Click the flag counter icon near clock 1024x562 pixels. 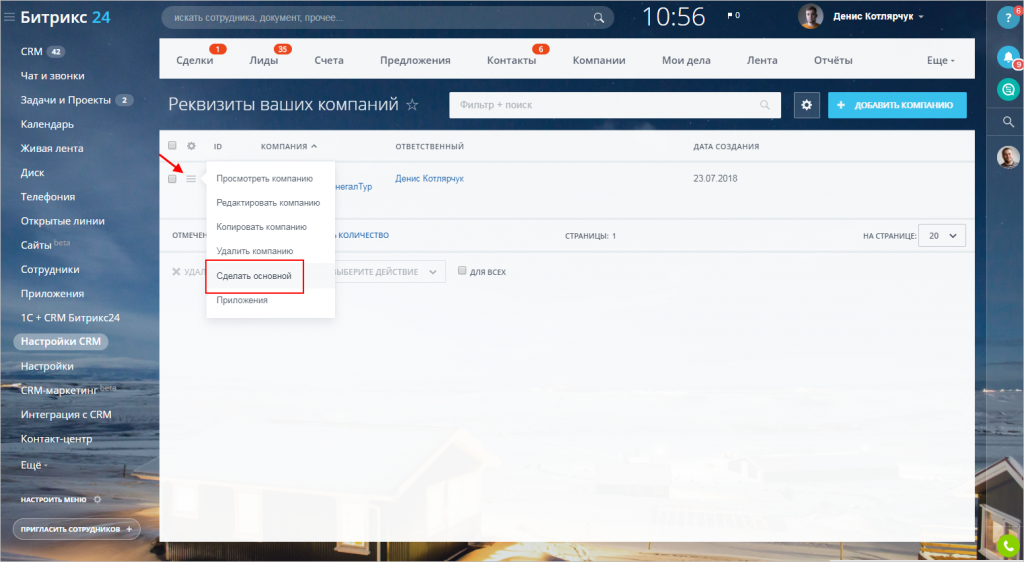click(733, 15)
